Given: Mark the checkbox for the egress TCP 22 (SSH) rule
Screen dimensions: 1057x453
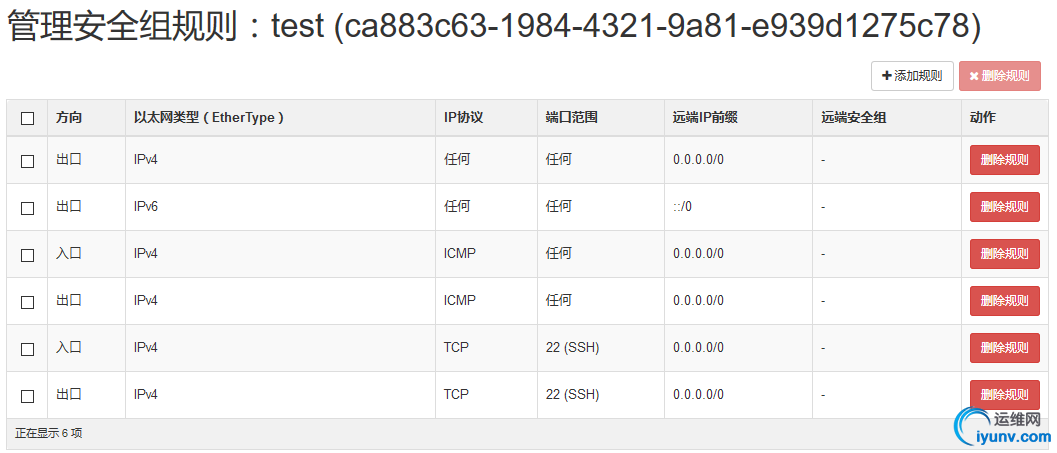Looking at the screenshot, I should 28,396.
